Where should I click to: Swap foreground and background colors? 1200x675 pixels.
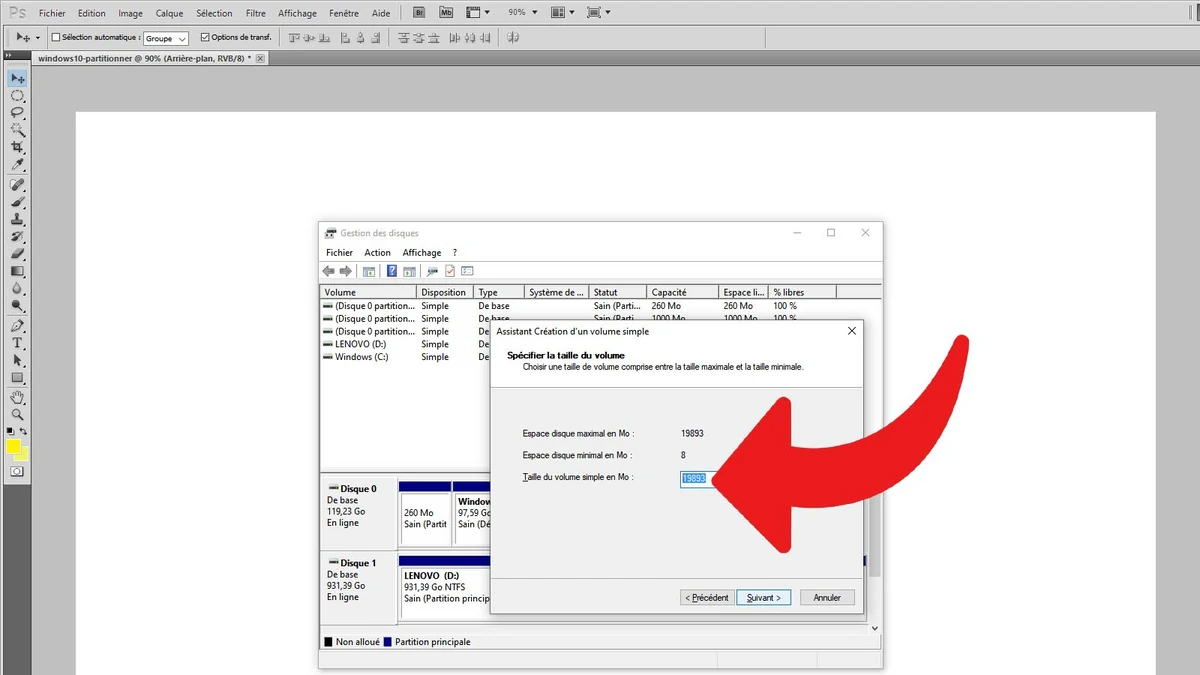(x=25, y=431)
